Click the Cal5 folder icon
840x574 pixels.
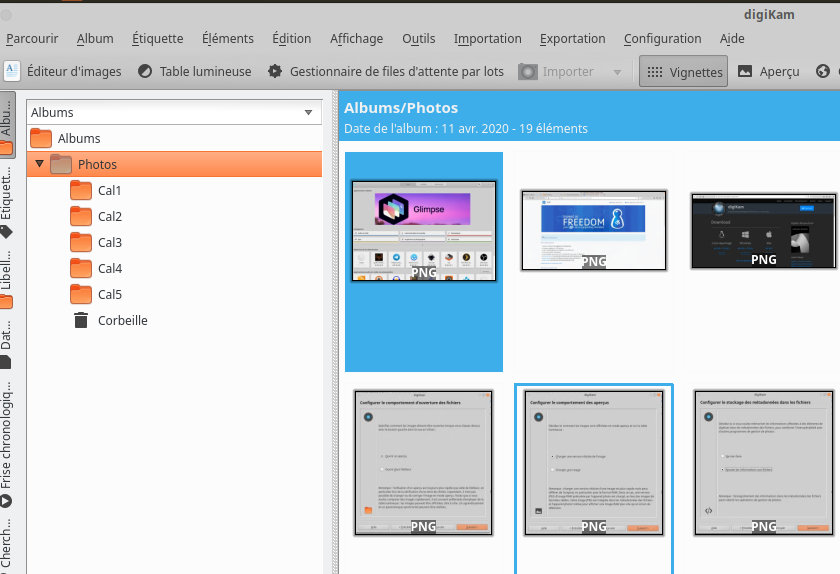(x=81, y=294)
